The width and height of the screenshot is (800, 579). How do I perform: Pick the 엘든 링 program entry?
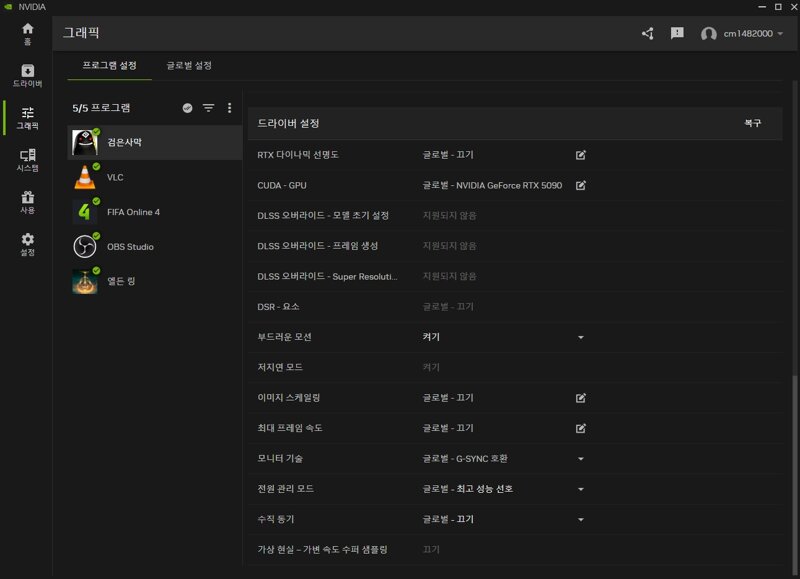pyautogui.click(x=155, y=281)
